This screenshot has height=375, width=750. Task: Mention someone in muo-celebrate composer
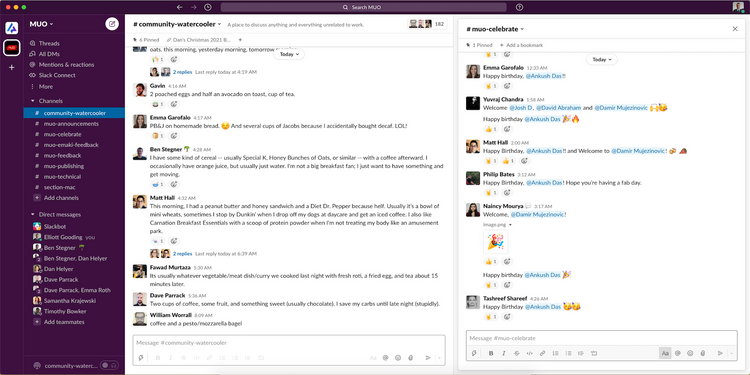coord(677,353)
